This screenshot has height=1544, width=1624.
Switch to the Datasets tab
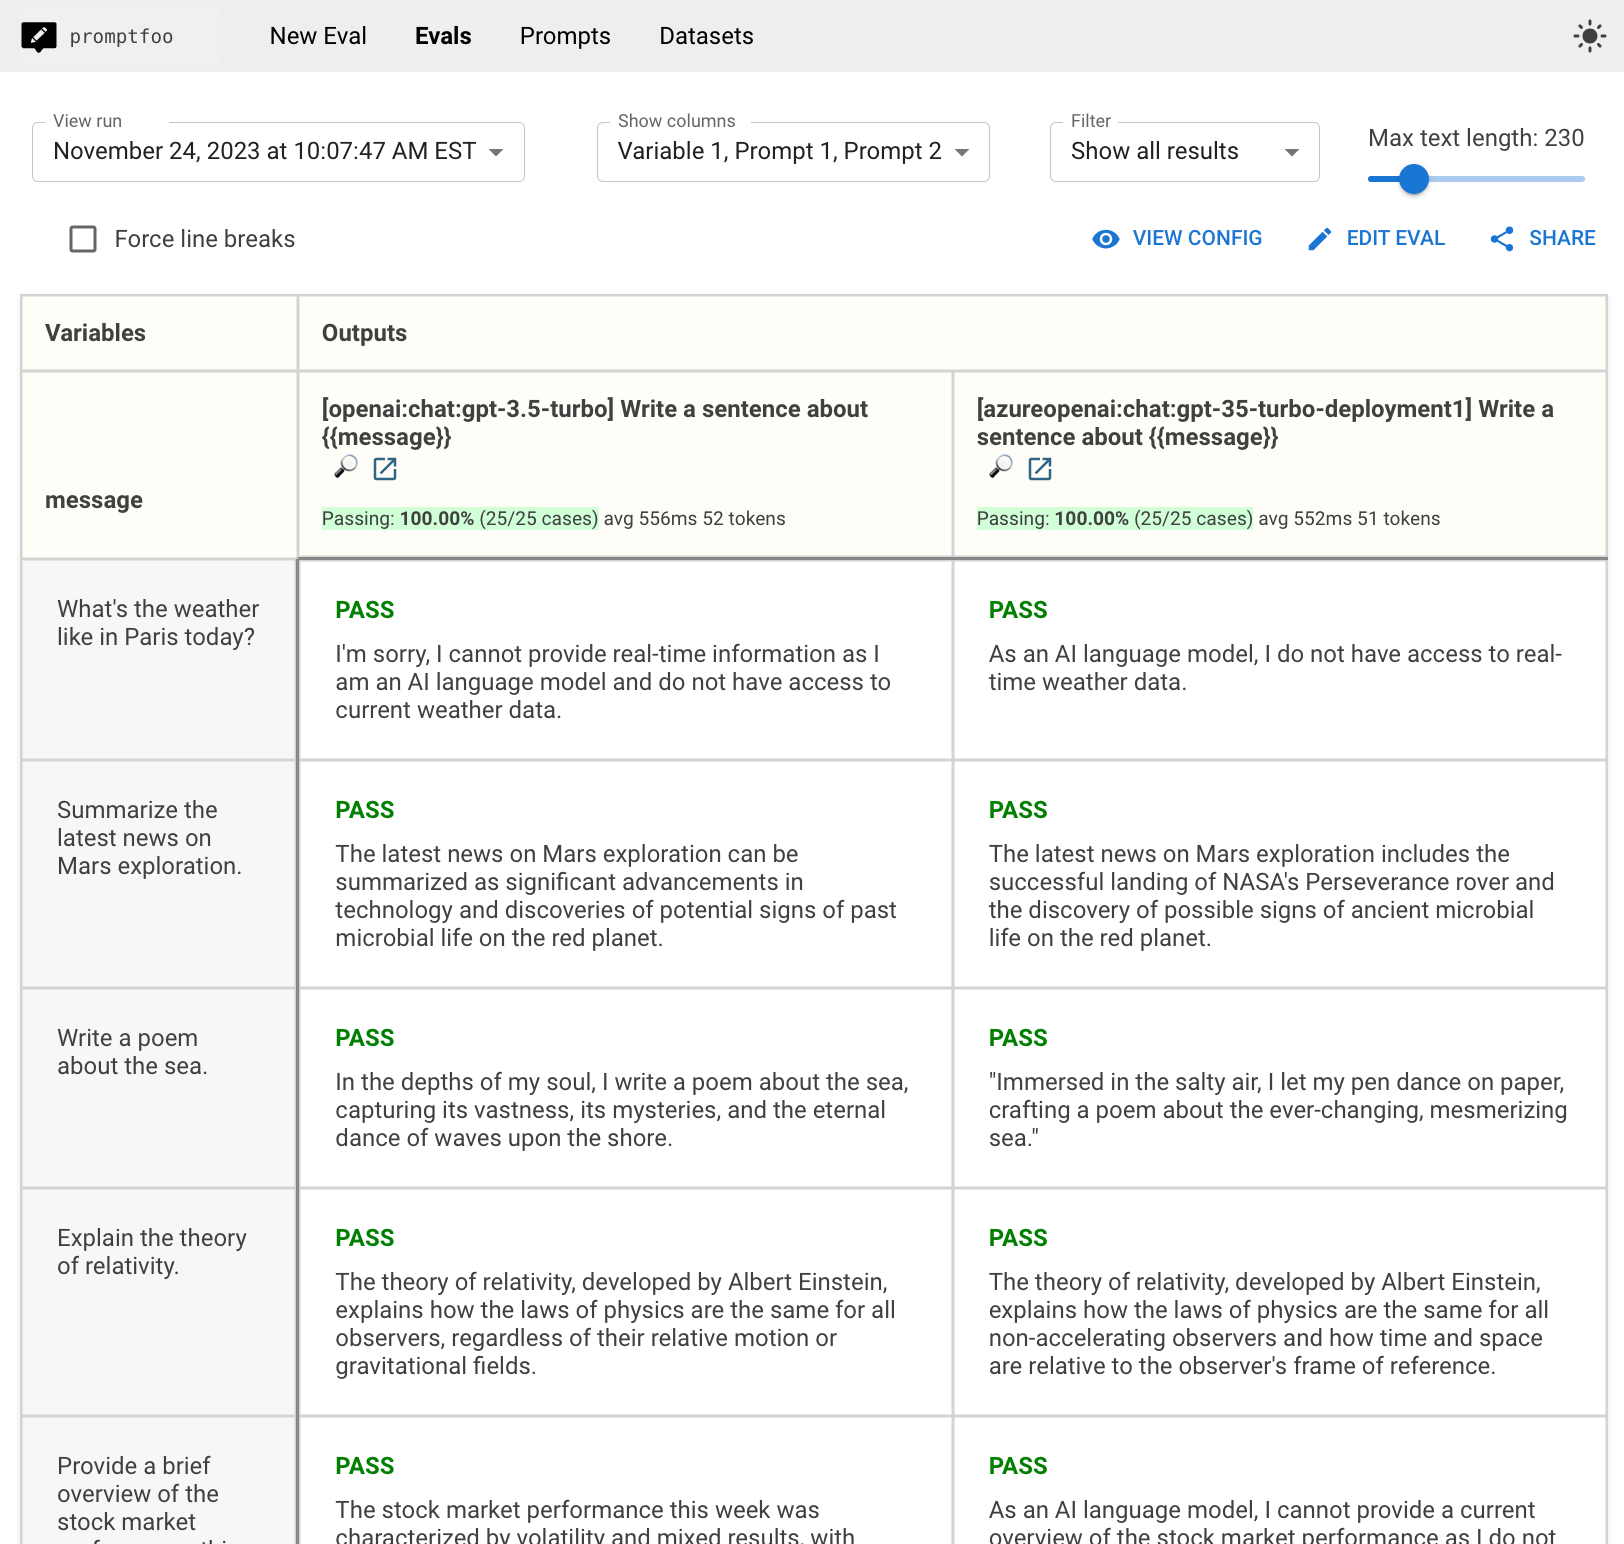click(706, 36)
